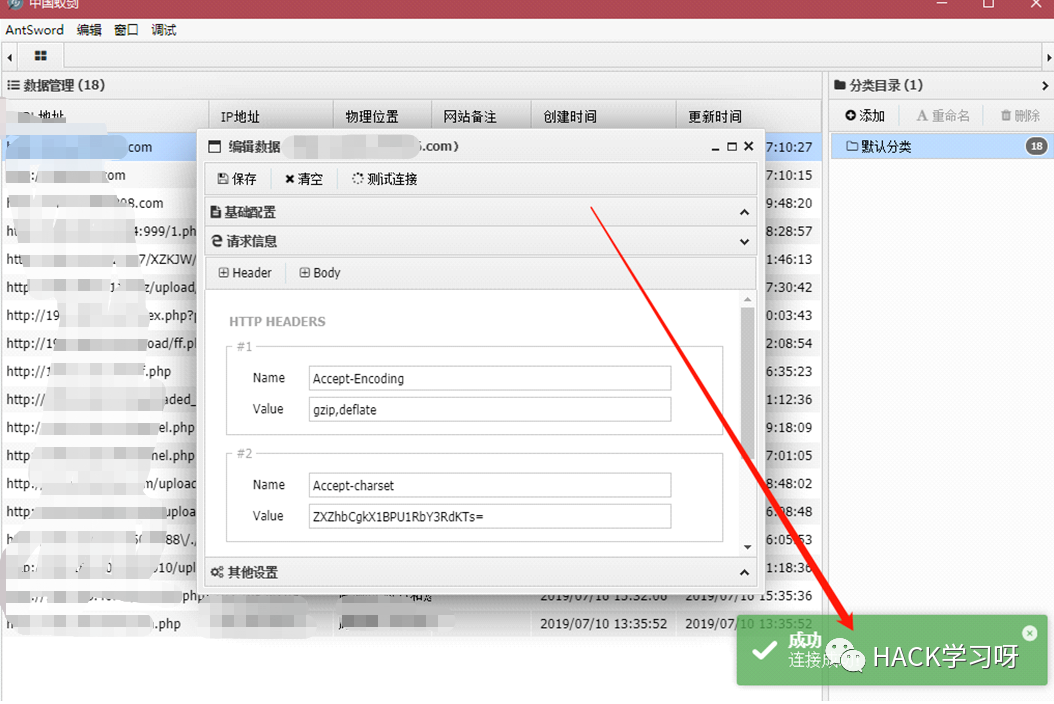Click 清空 to clear the form

(x=304, y=179)
